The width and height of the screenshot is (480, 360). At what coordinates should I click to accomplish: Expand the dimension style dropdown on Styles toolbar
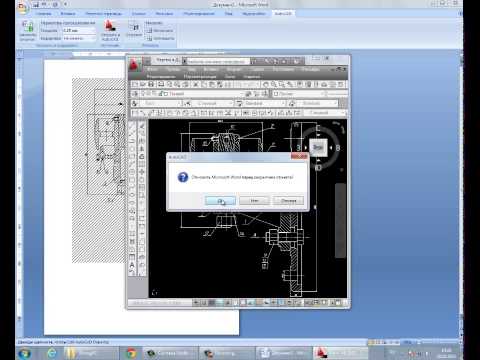coord(231,103)
